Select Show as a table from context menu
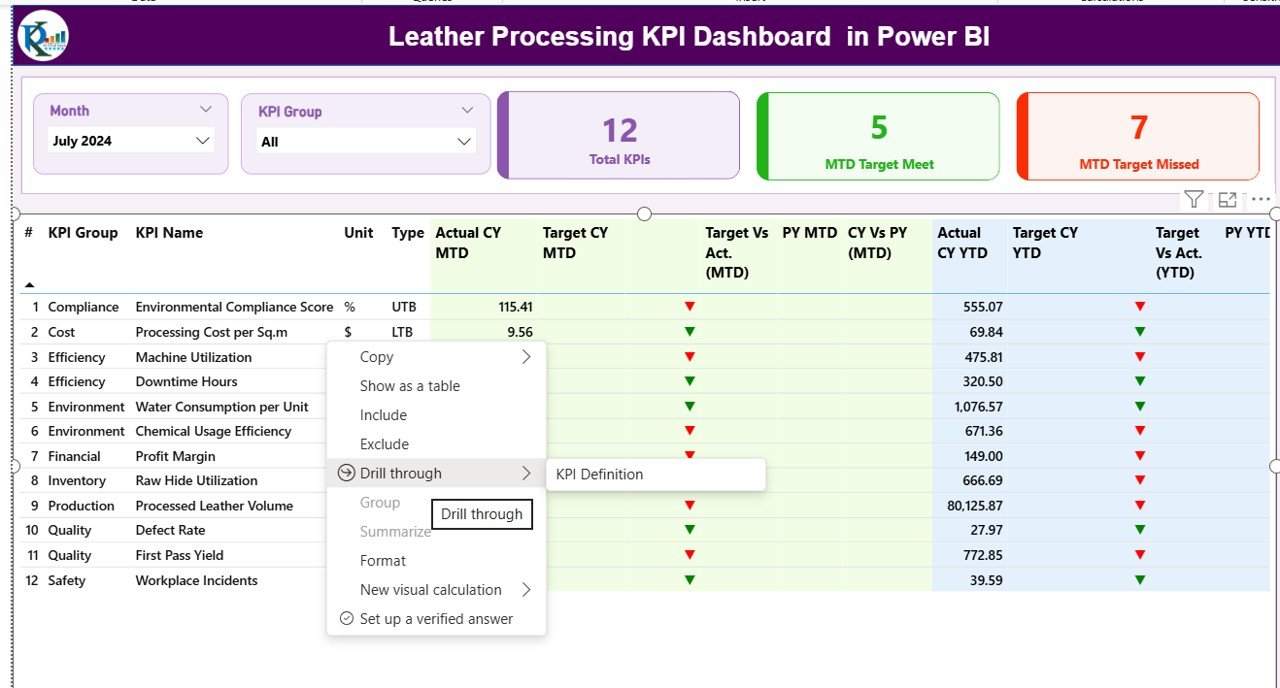Screen dimensions: 1280x688 (x=409, y=386)
